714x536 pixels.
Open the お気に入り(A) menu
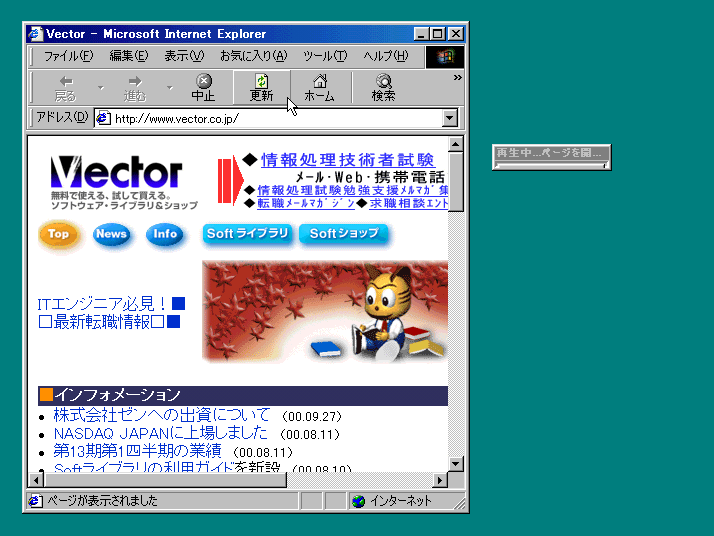254,56
